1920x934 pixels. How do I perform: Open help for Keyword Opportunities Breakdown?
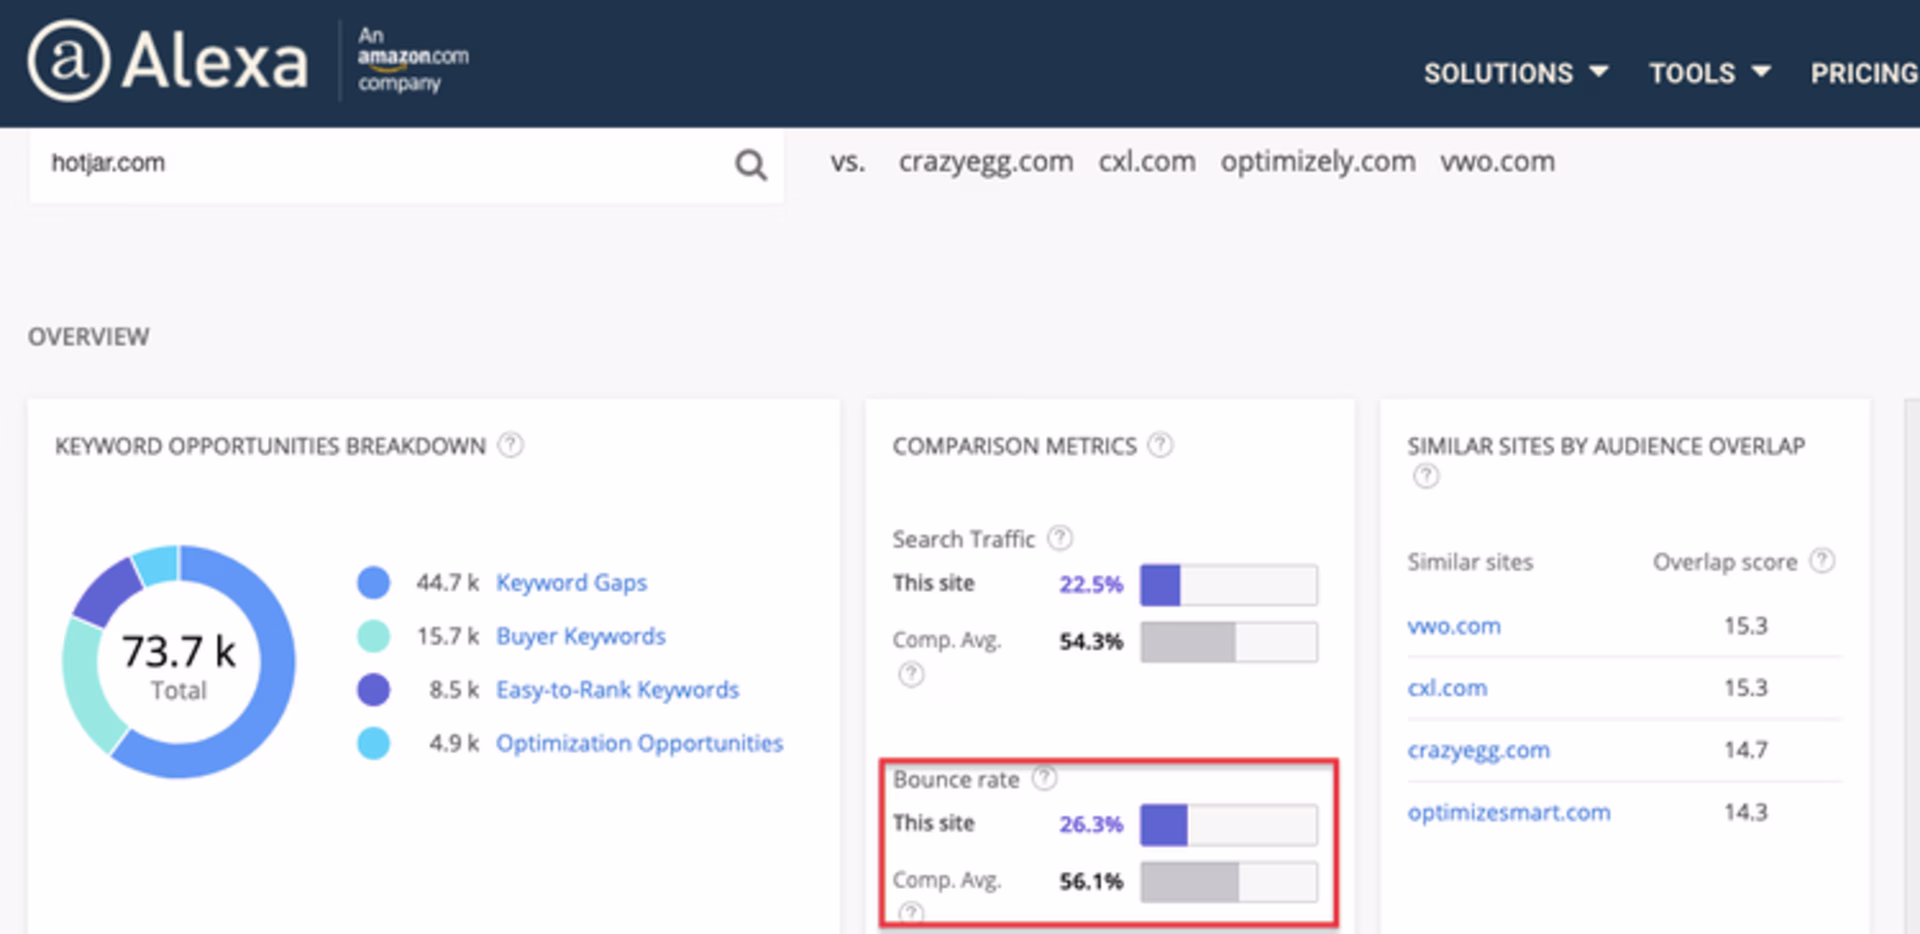pyautogui.click(x=510, y=445)
